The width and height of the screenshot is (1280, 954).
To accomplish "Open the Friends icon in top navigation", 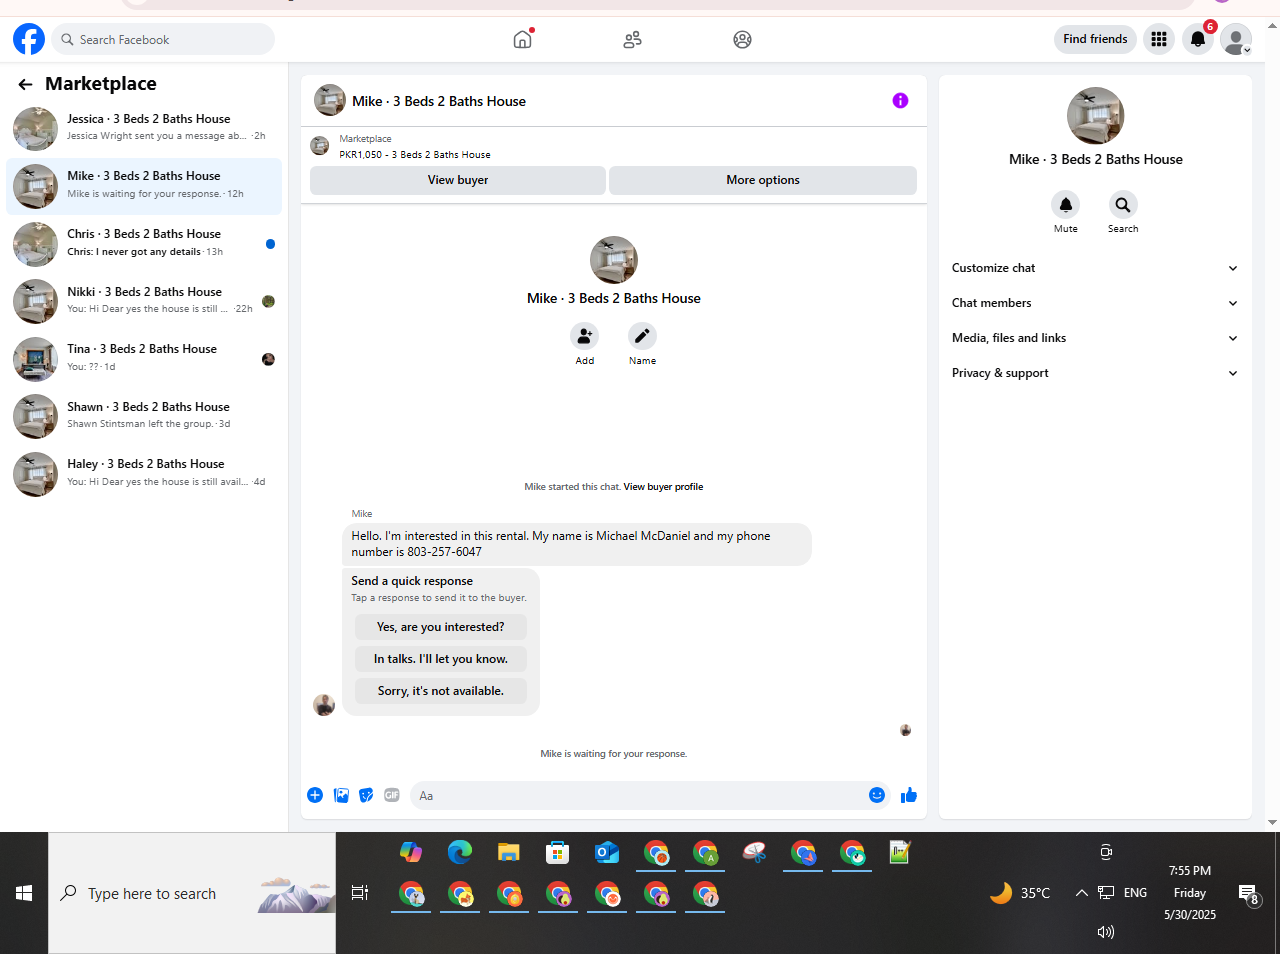I will pos(632,40).
